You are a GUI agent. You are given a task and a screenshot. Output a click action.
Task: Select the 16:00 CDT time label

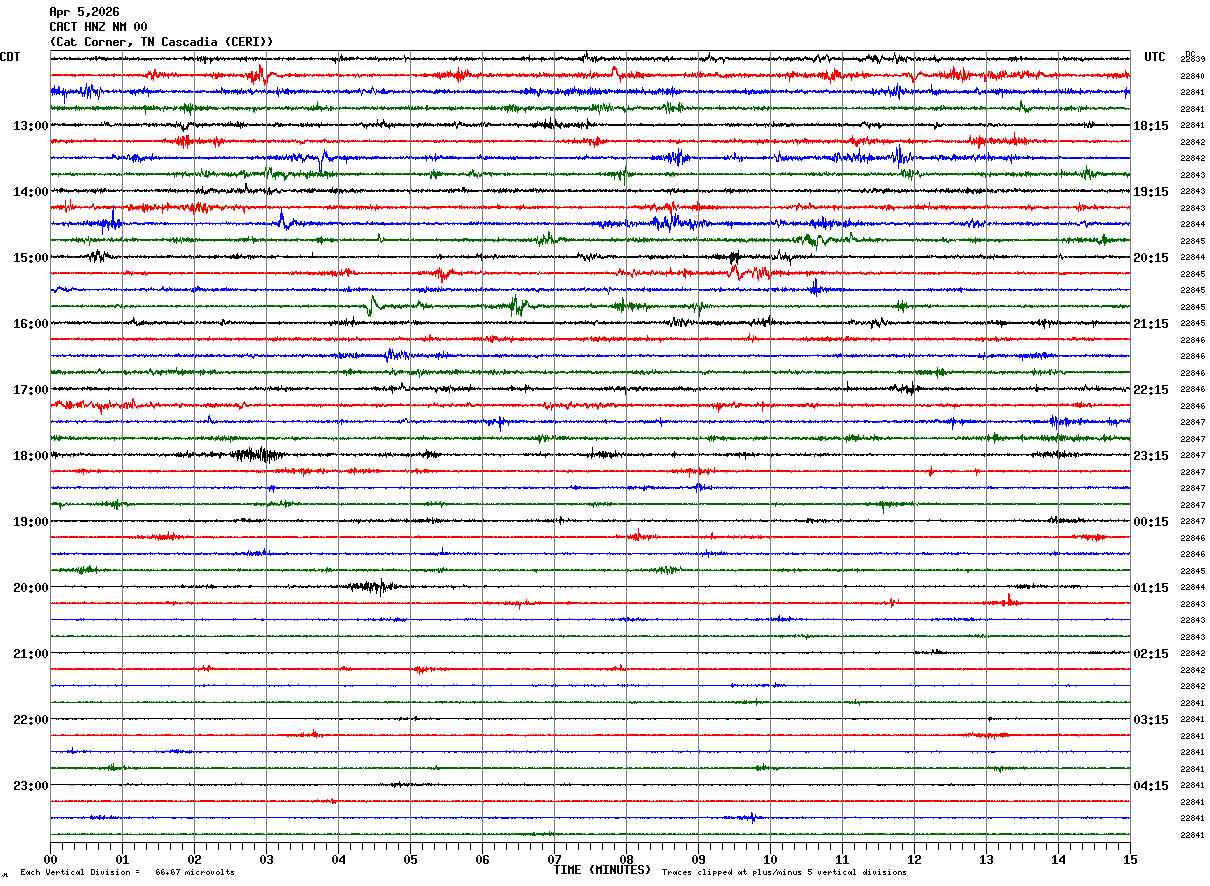pos(31,324)
